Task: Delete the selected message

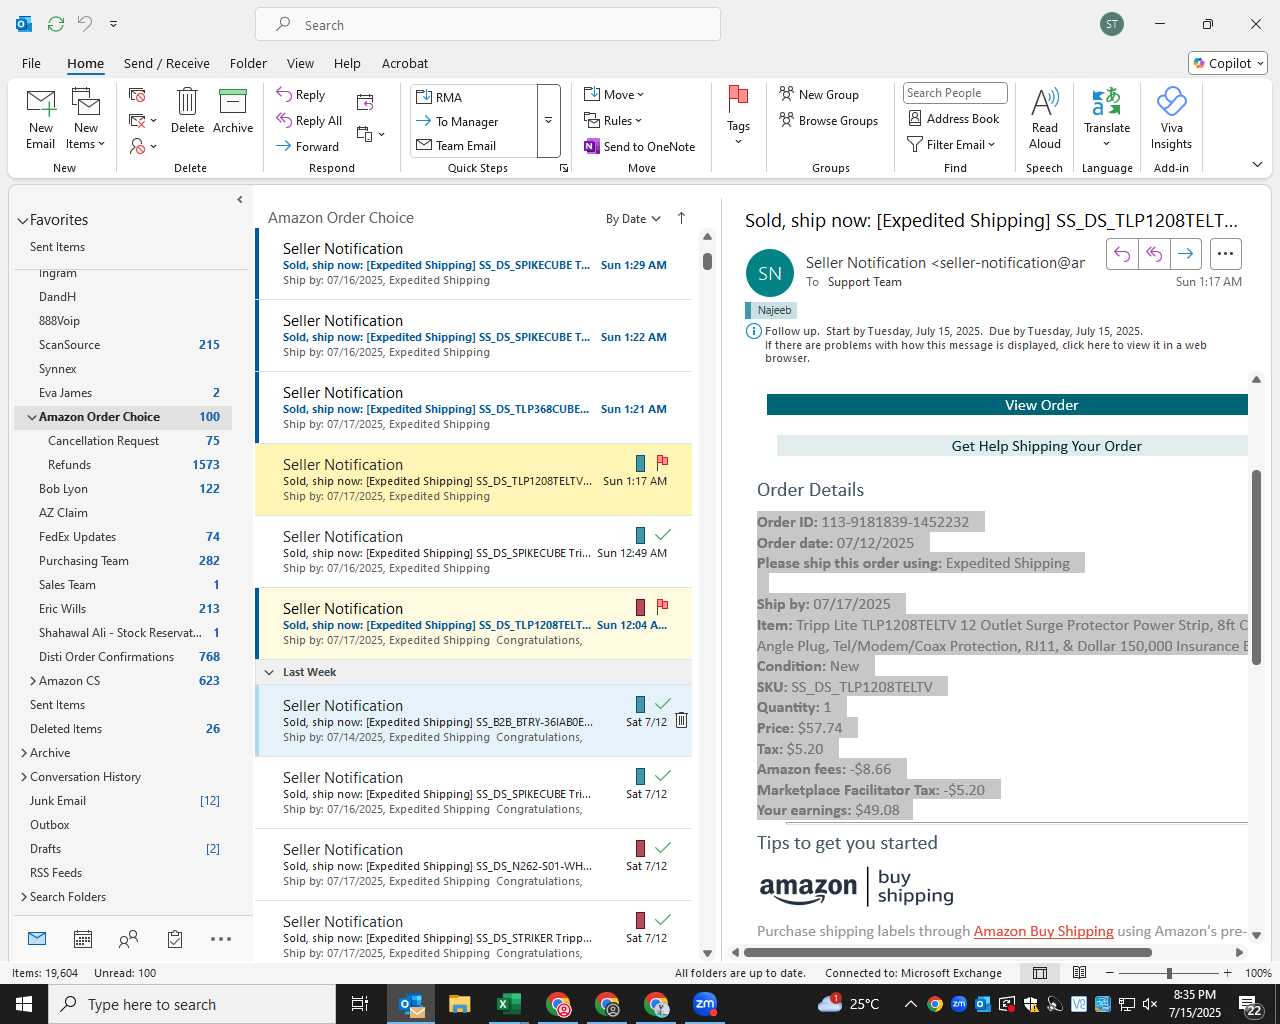Action: [x=187, y=111]
